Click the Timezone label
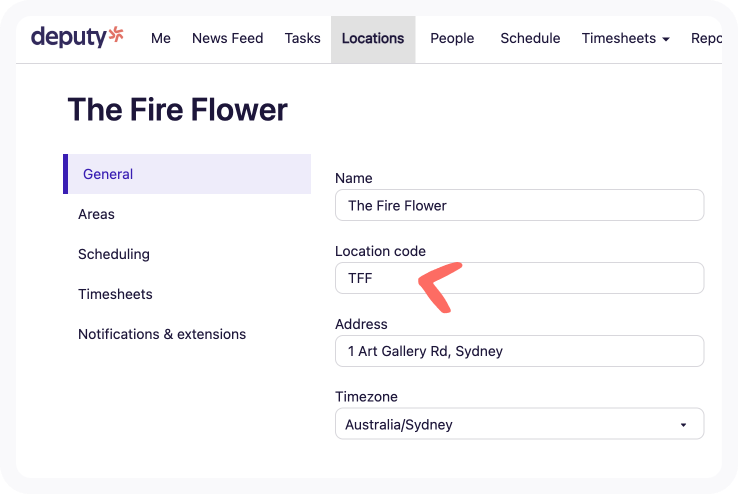 pyautogui.click(x=366, y=397)
